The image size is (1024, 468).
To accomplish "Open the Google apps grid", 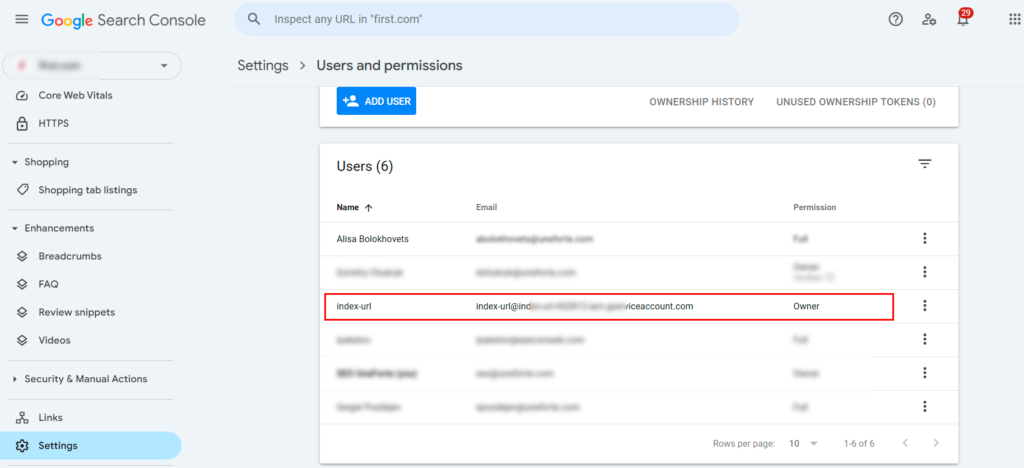I will click(1015, 20).
